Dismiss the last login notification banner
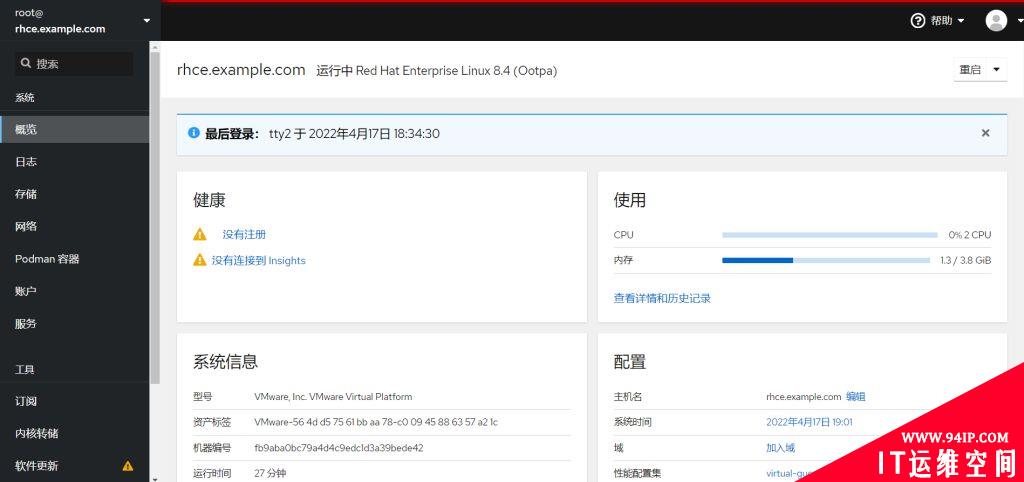This screenshot has width=1024, height=482. 985,133
